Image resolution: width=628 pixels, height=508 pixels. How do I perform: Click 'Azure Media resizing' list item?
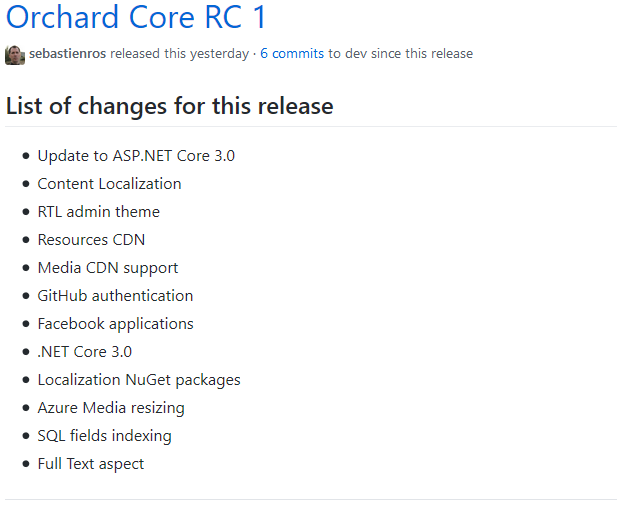(x=111, y=408)
